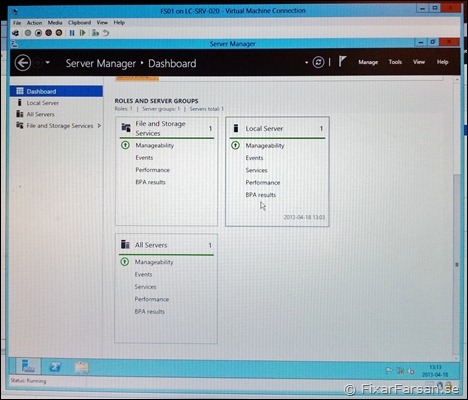
Task: Click the dashboard vertical scrollbar thumb
Action: [457, 264]
